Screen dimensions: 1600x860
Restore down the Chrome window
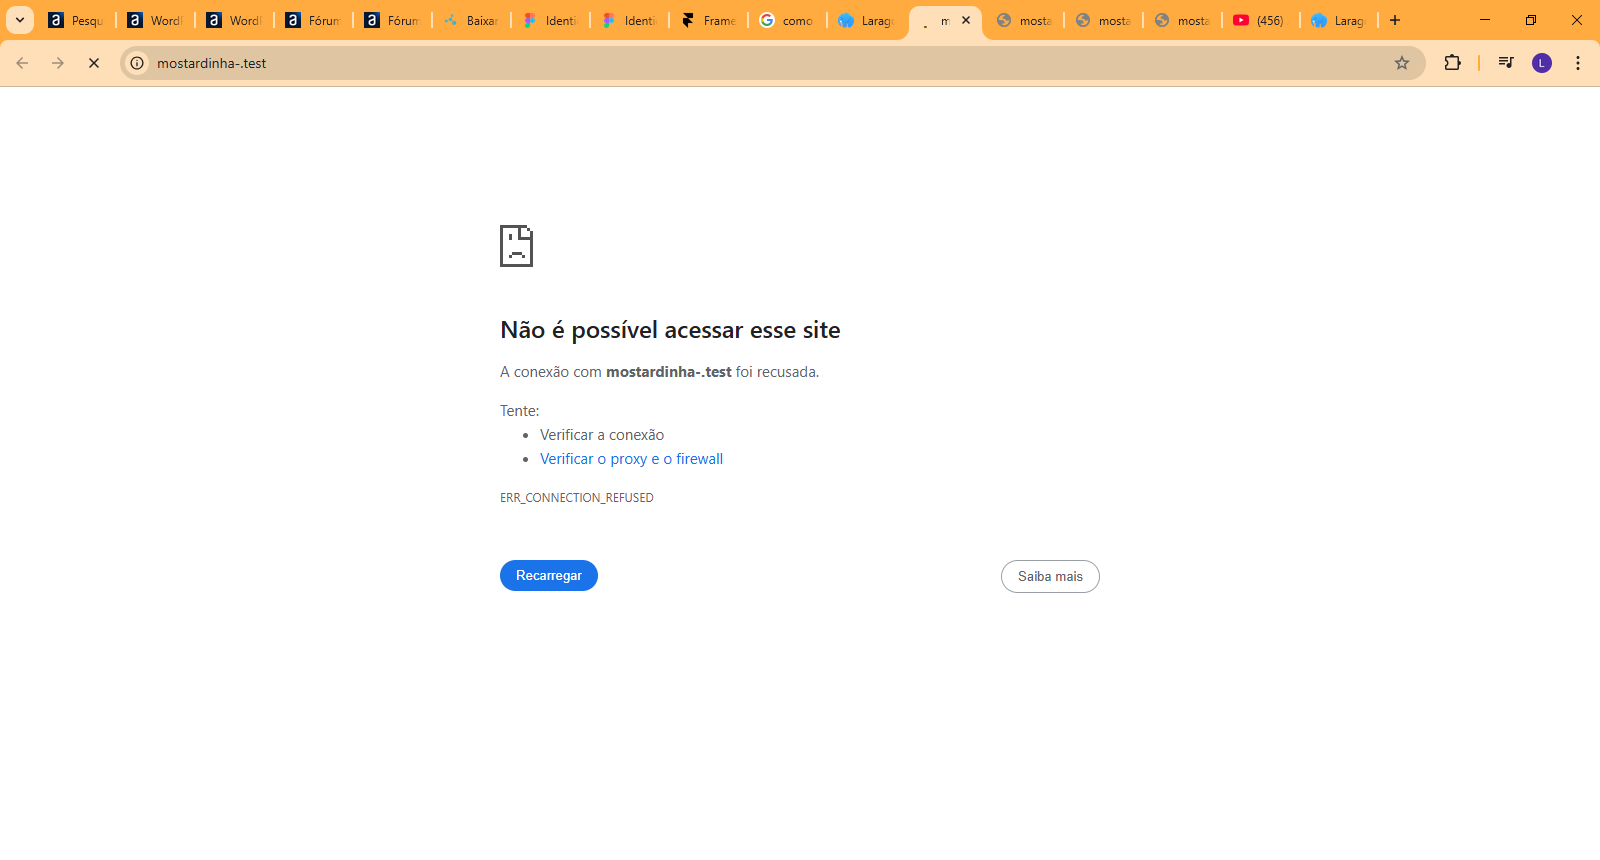[1531, 20]
